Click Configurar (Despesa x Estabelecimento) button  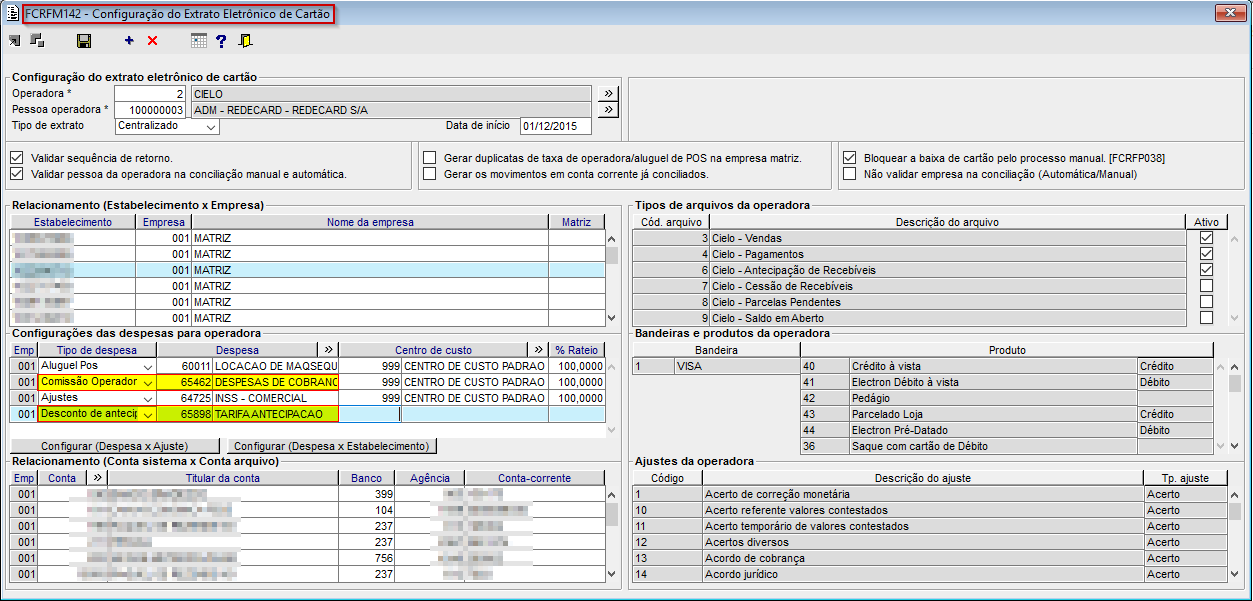[x=333, y=446]
